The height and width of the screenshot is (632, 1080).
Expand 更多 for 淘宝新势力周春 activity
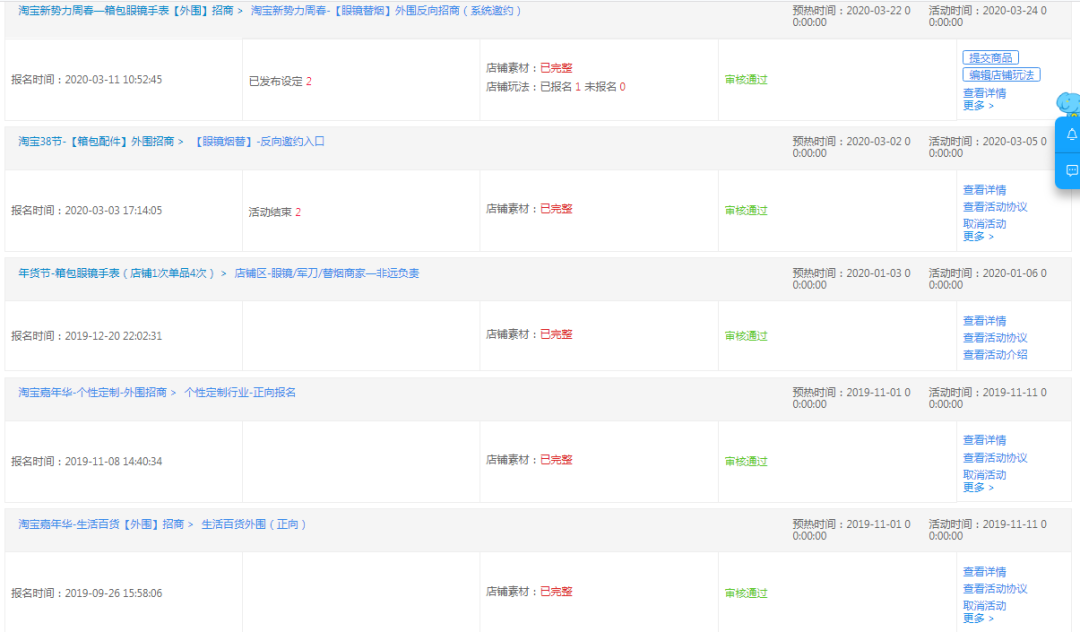[978, 105]
